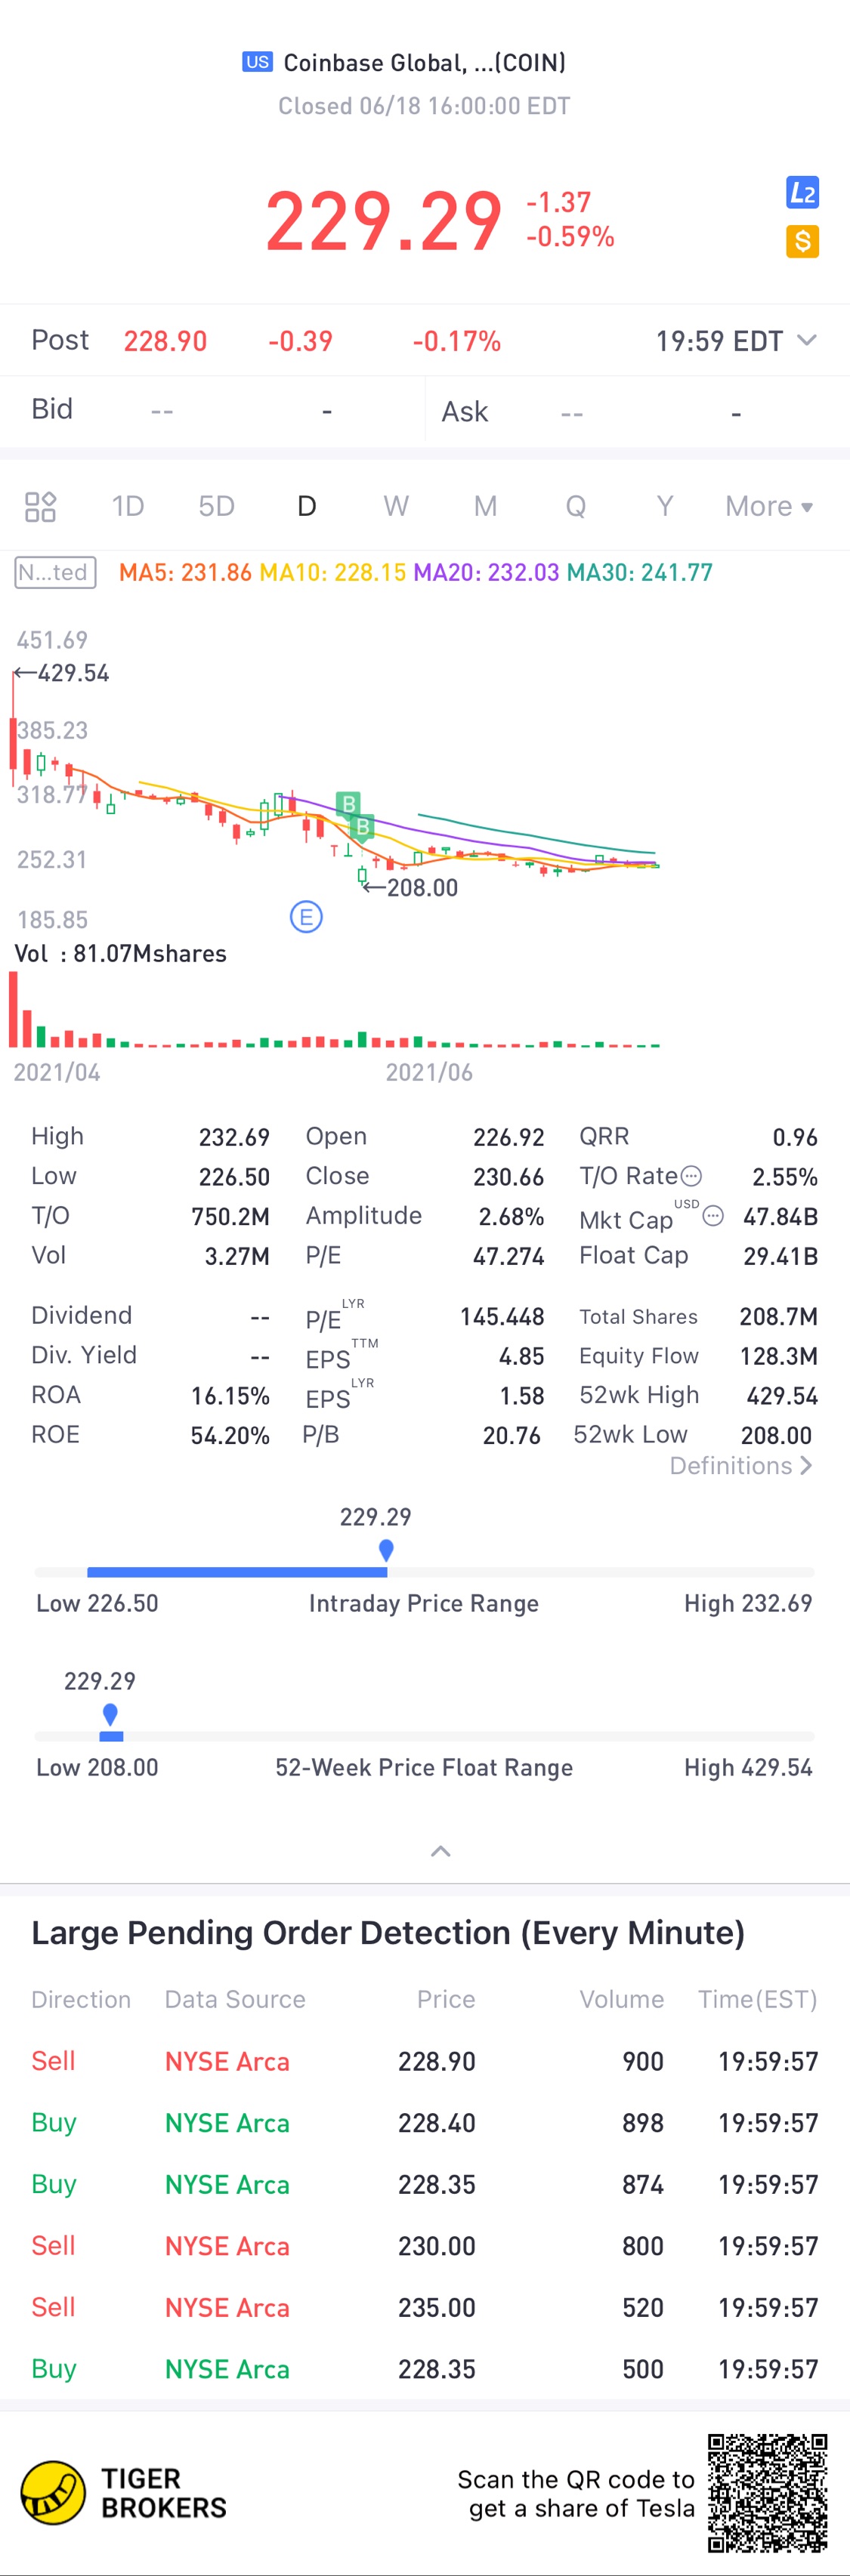
Task: Expand the post-market 19:59 EDT chevron
Action: 806,340
